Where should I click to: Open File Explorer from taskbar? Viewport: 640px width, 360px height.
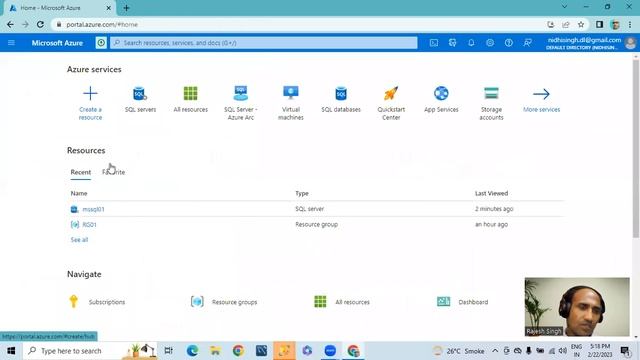point(215,351)
